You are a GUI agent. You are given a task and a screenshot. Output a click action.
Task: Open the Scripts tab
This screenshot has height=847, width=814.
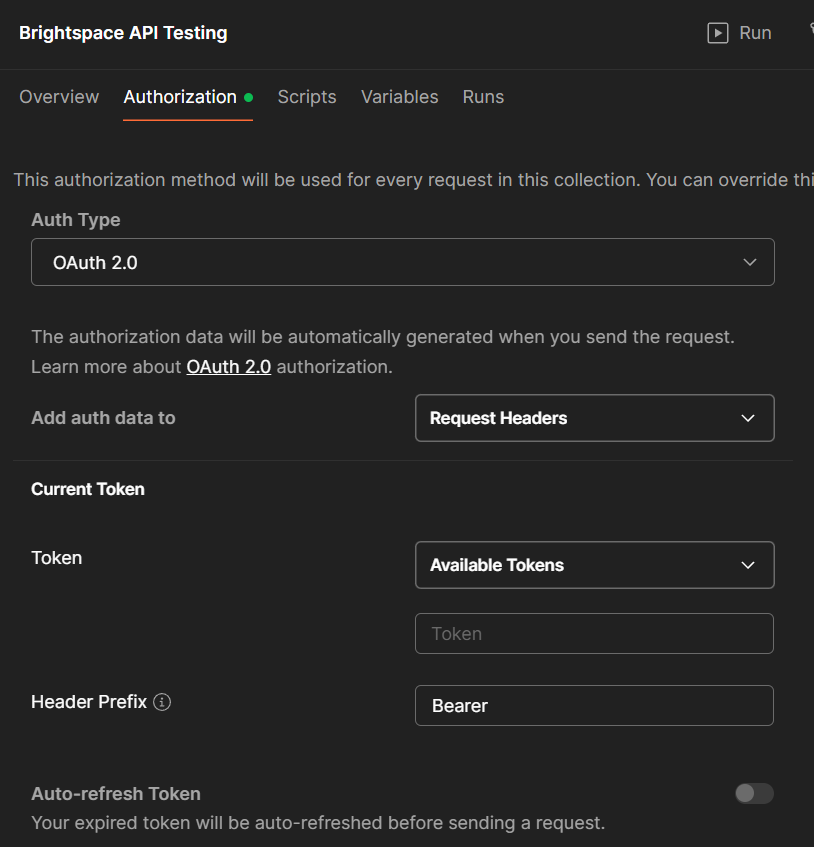(x=307, y=97)
